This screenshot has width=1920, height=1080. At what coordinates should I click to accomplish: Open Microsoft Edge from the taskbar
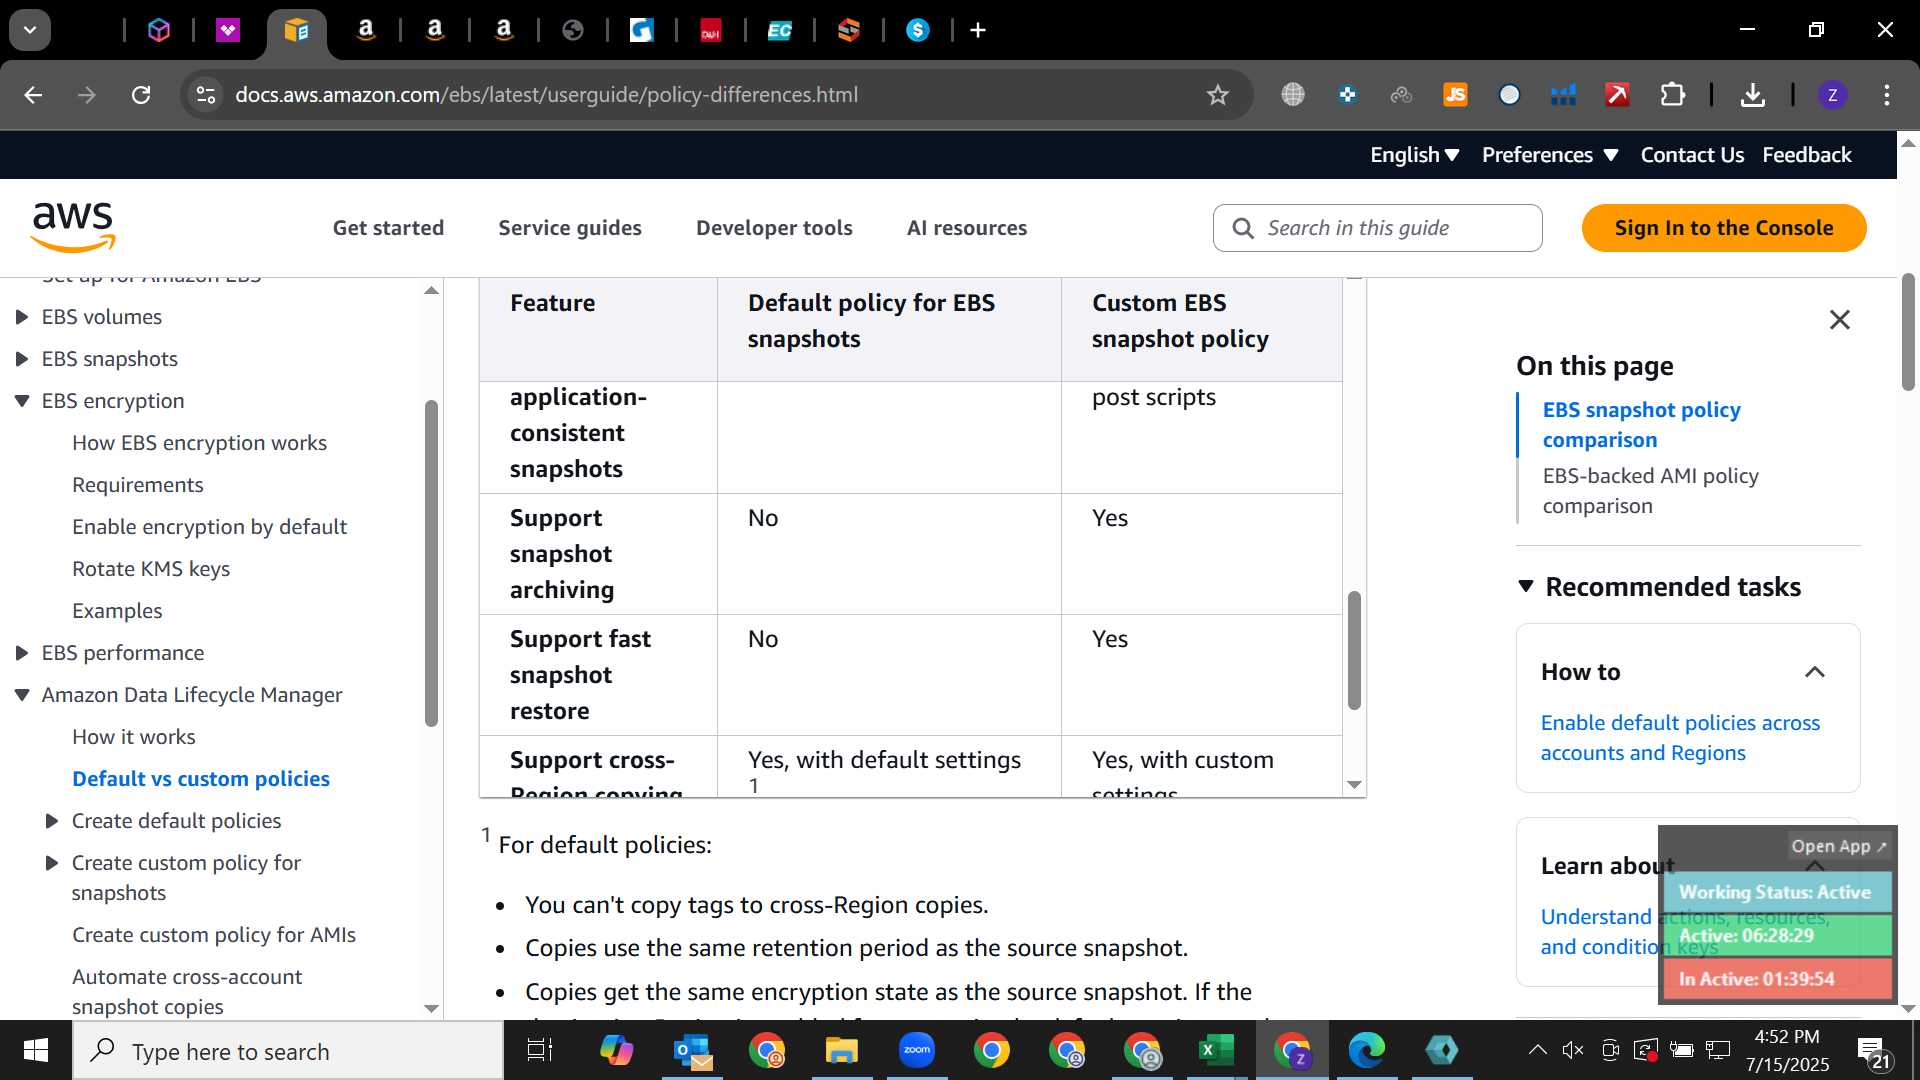coord(1366,1050)
